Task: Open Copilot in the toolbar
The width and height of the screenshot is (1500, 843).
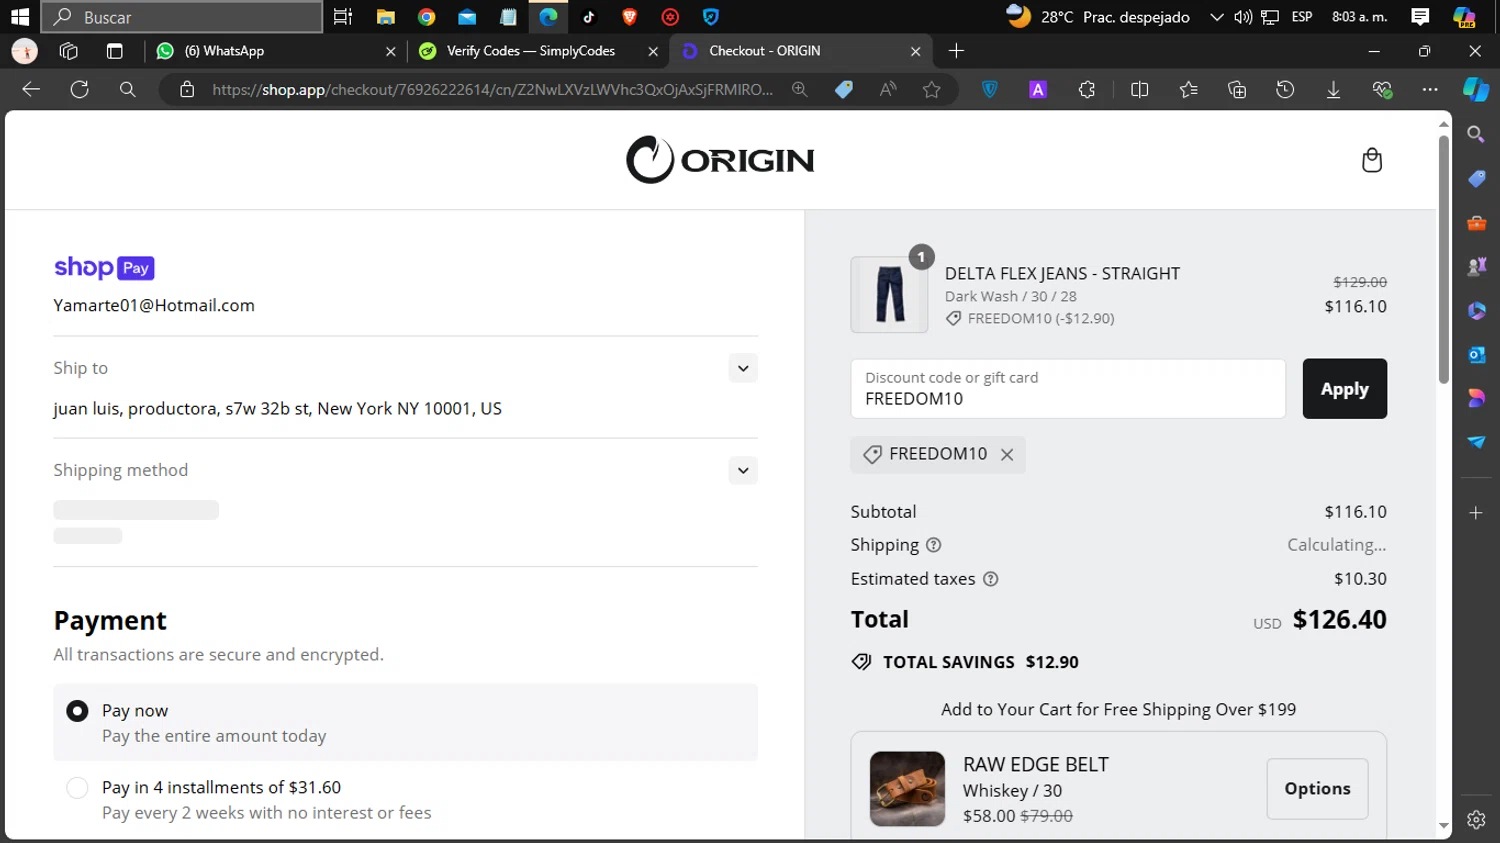Action: coord(1476,89)
